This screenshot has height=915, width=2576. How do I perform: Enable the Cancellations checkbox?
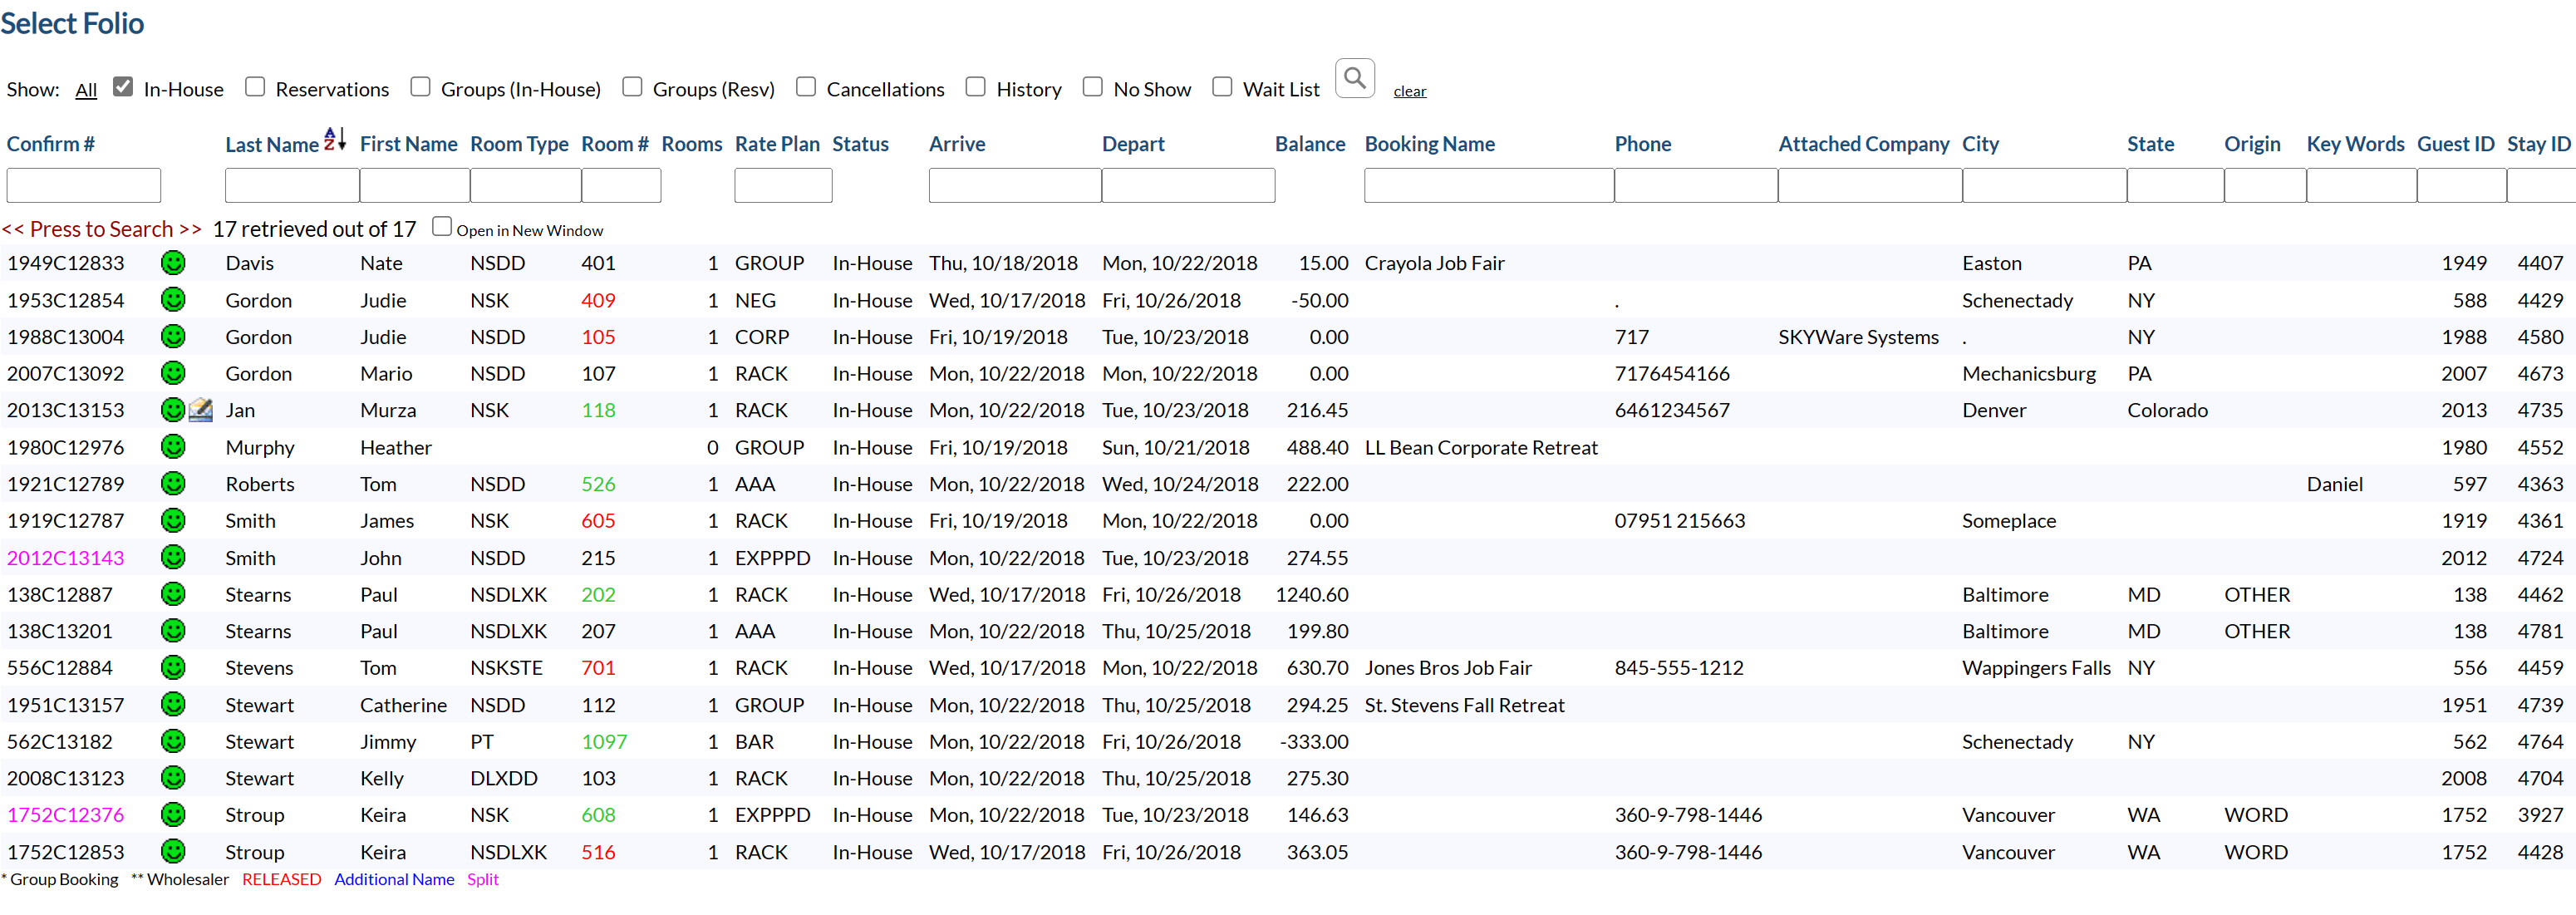click(x=806, y=87)
